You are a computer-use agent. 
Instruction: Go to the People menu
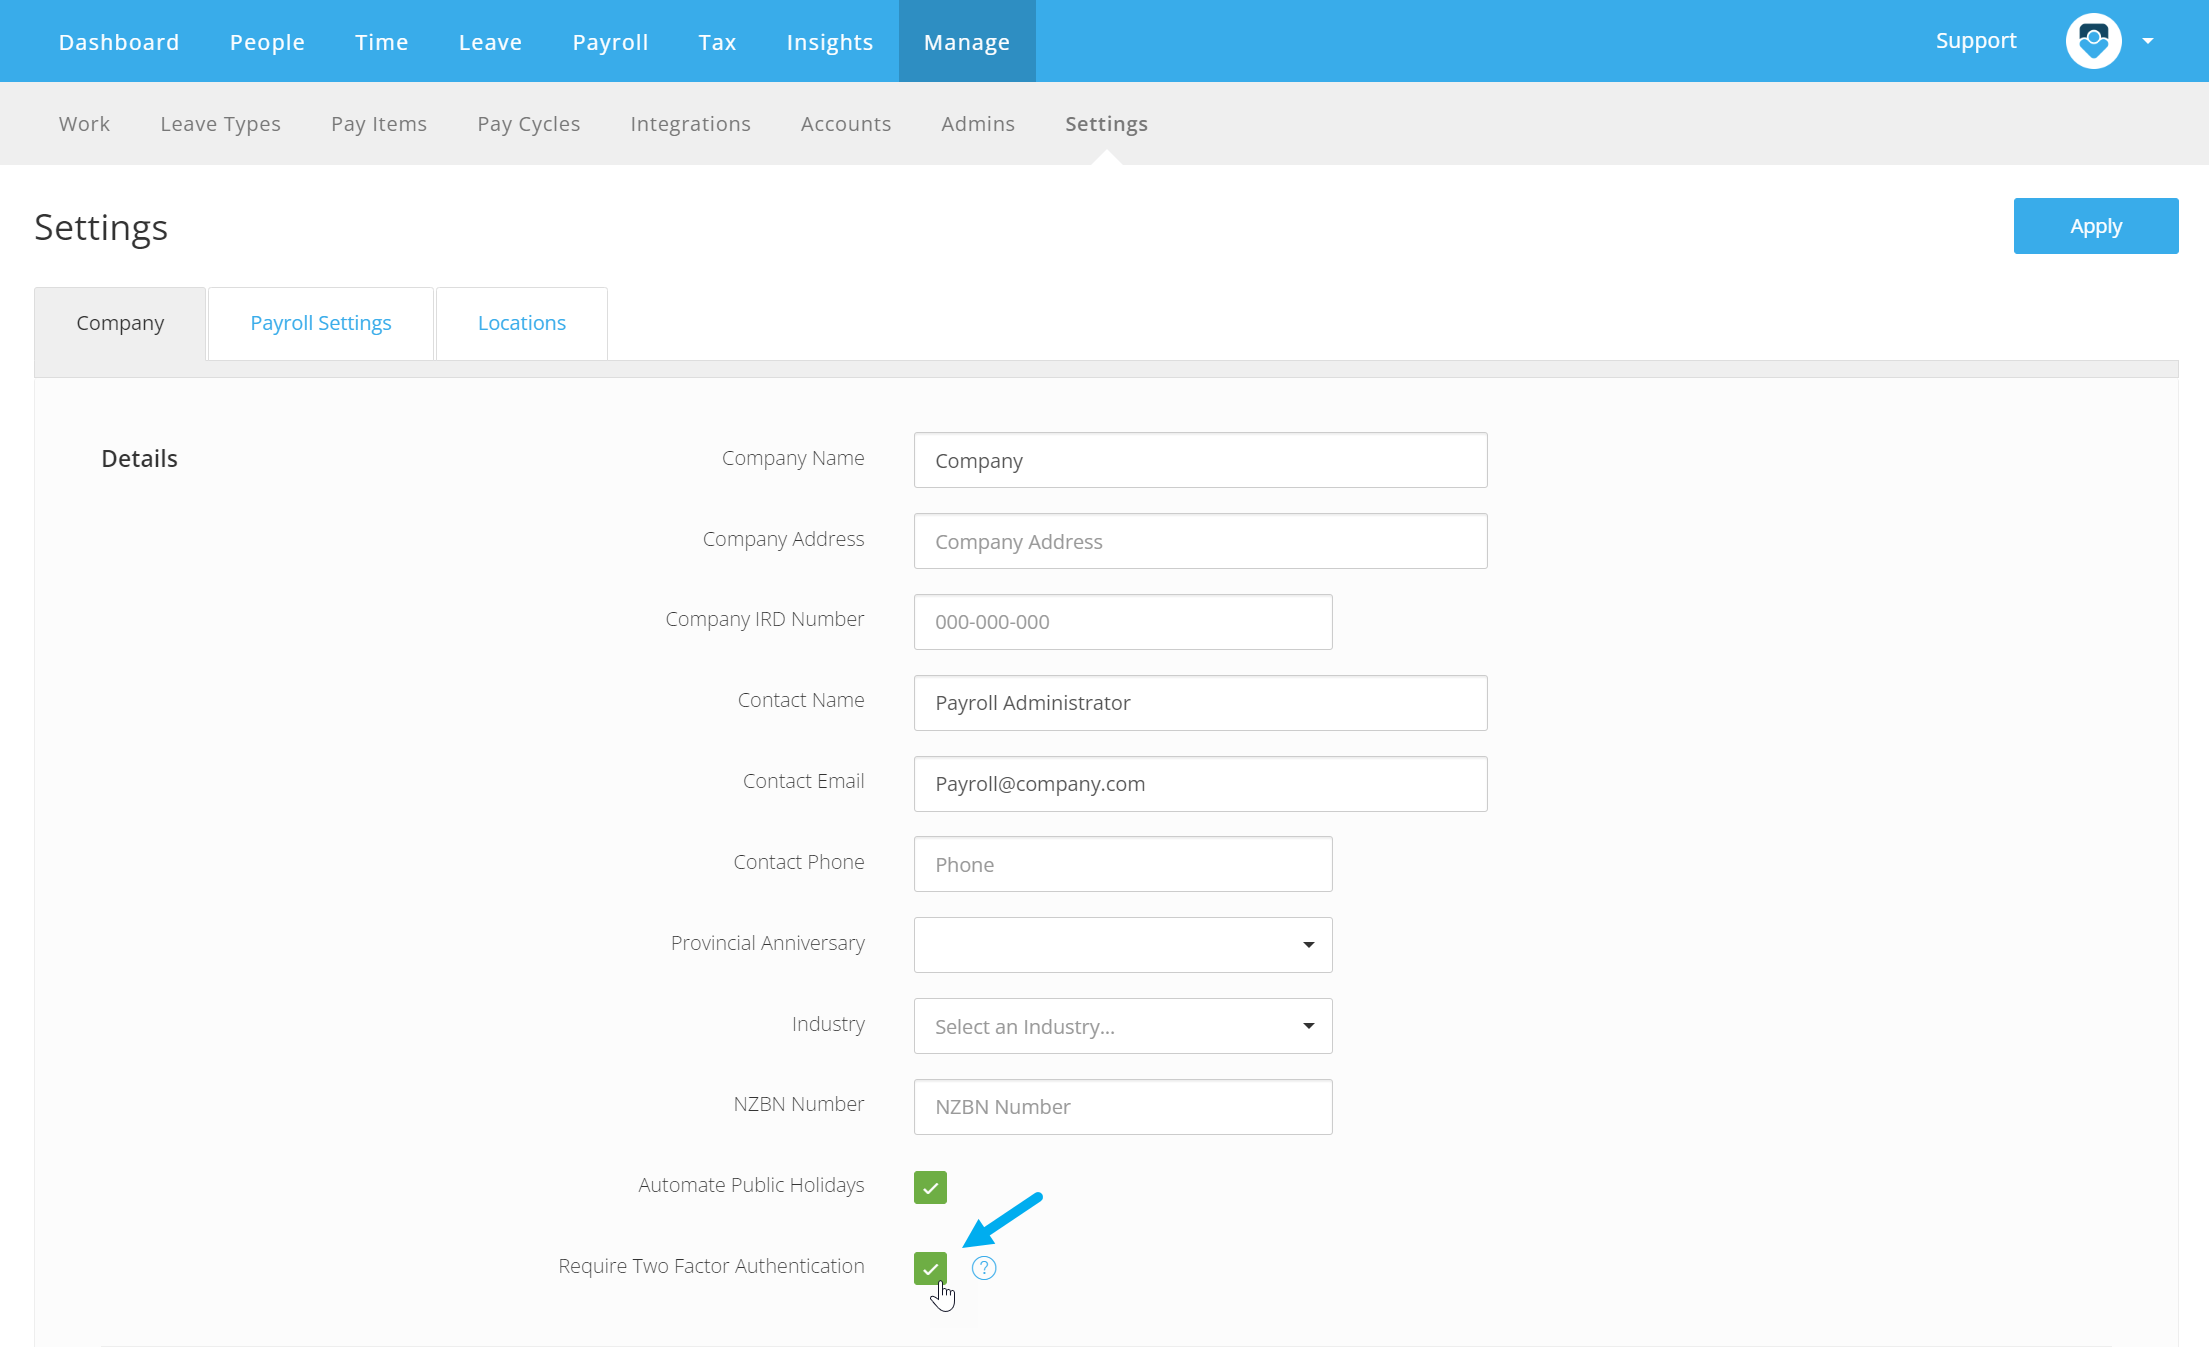pyautogui.click(x=267, y=42)
